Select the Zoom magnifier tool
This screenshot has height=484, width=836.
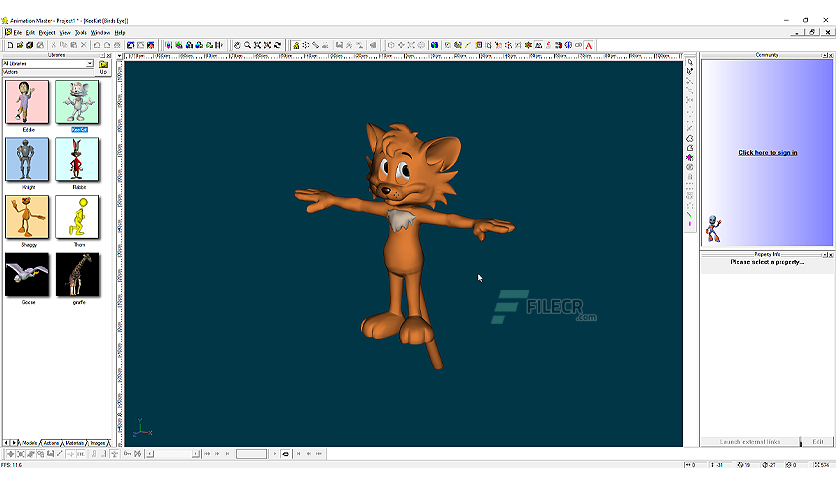click(247, 45)
